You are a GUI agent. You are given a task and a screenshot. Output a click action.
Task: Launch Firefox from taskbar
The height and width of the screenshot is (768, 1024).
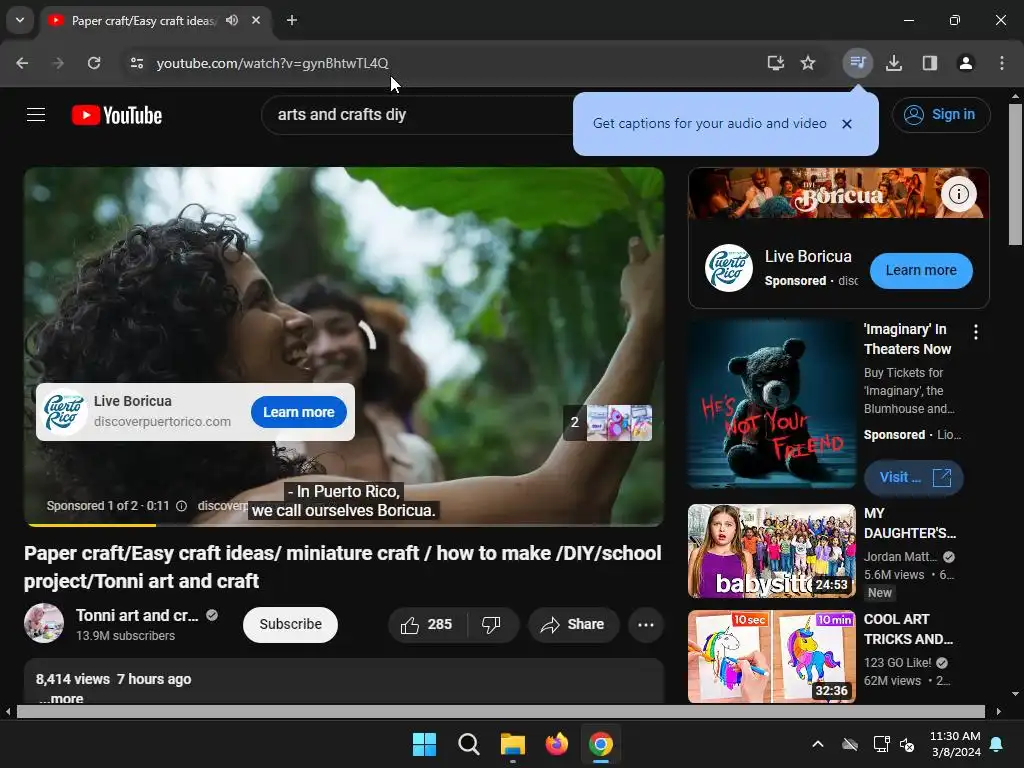coord(556,744)
